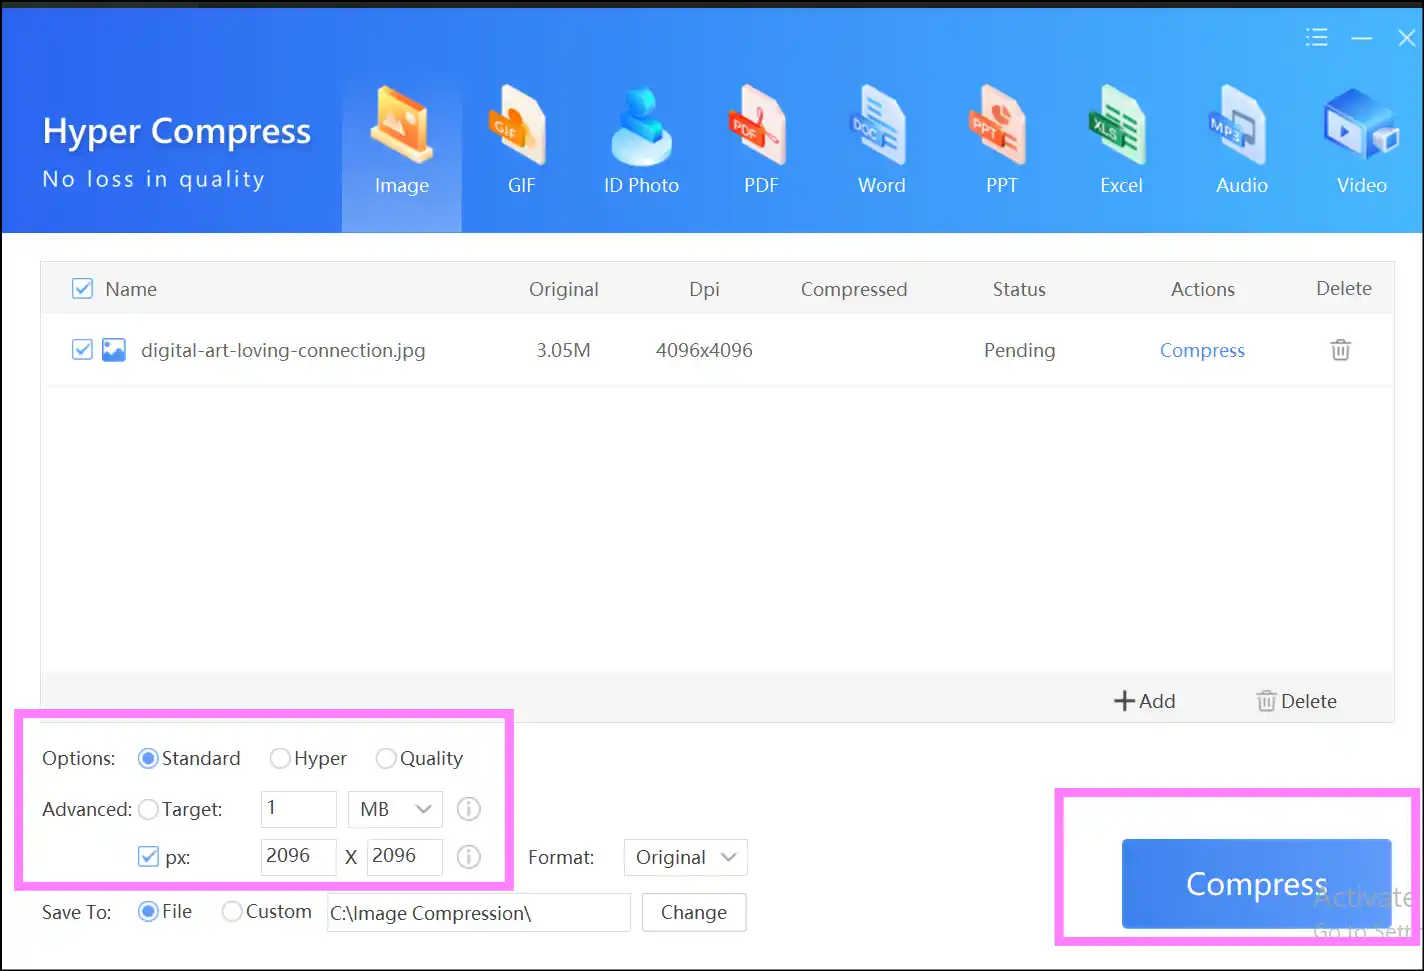Open the Word compression tab

(x=881, y=142)
